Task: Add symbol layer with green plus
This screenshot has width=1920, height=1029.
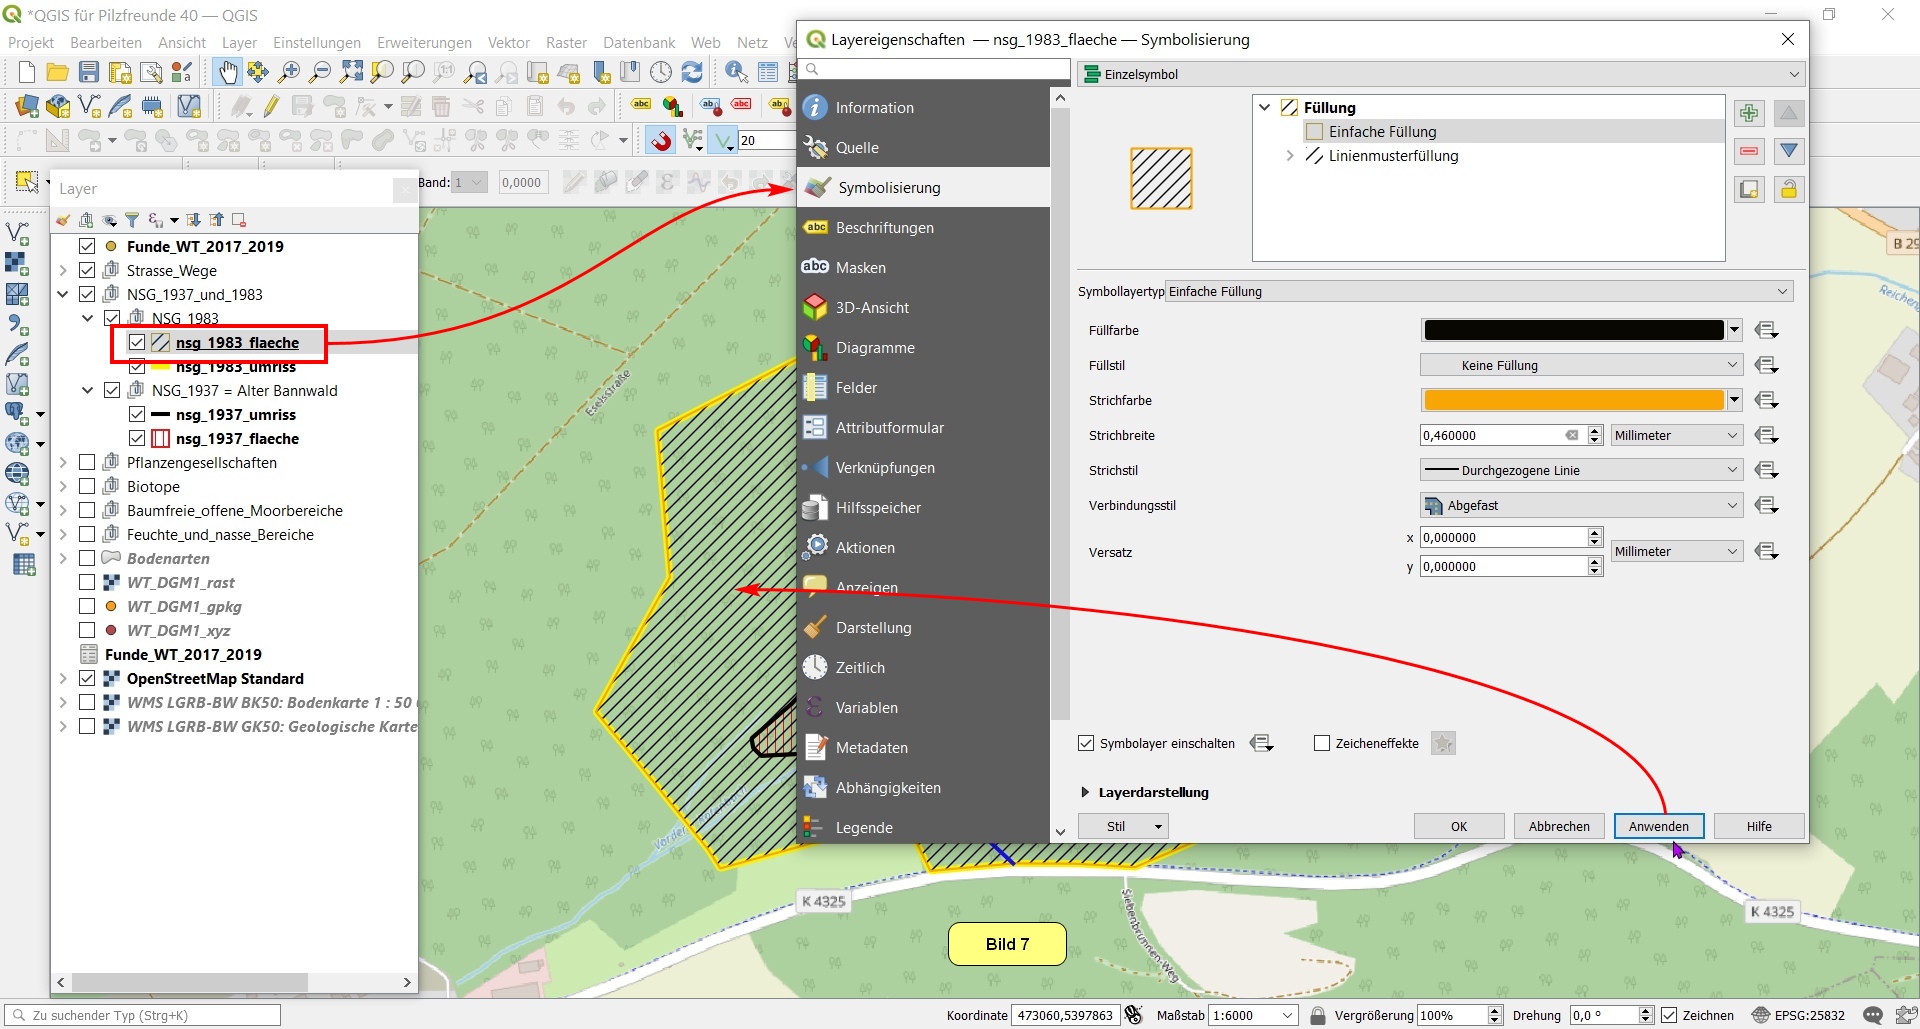Action: point(1749,113)
